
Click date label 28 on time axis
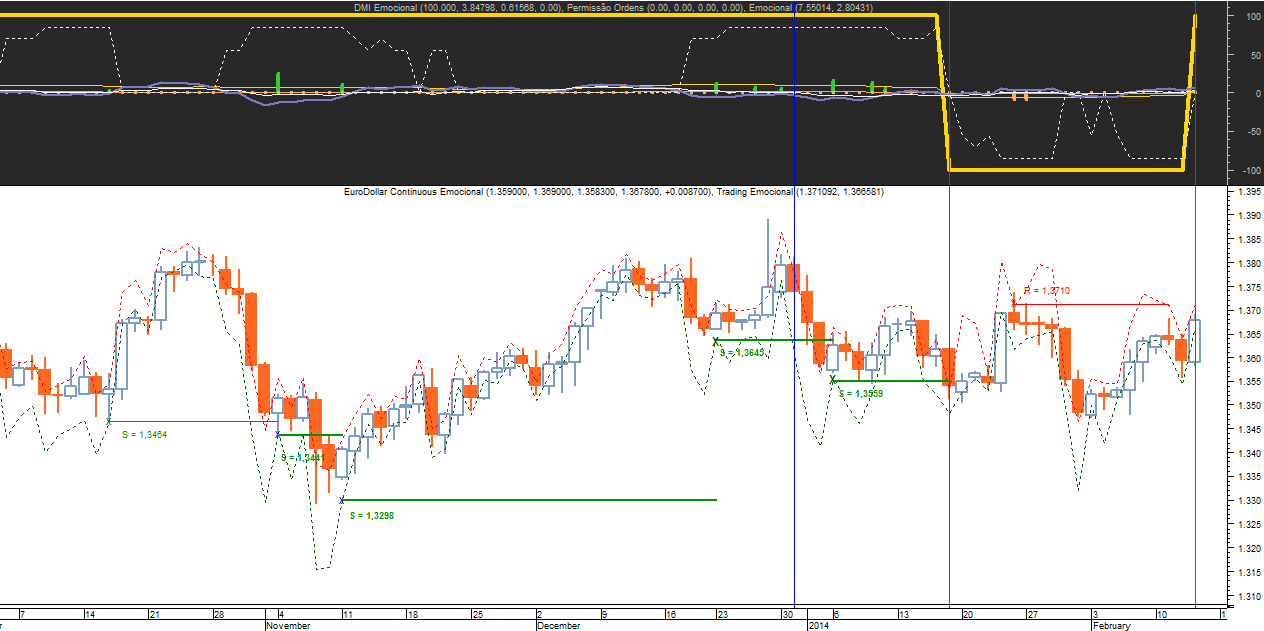pos(219,614)
